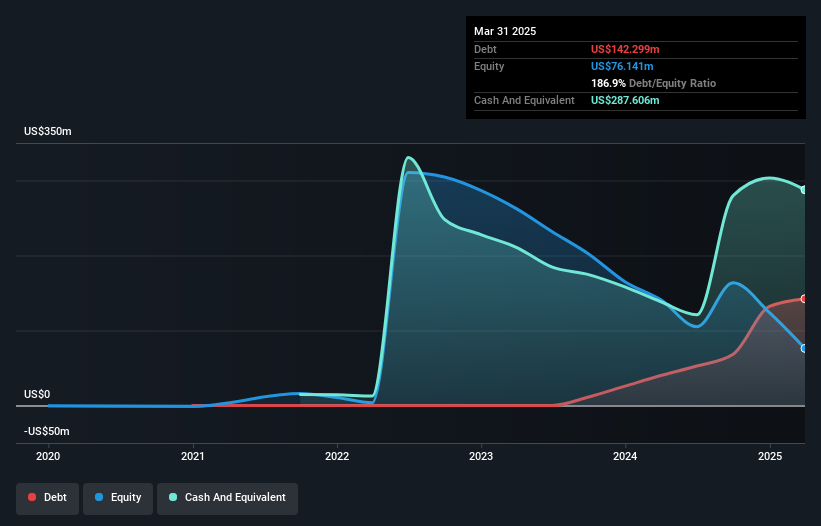This screenshot has height=526, width=821.
Task: Click the Equity row label in tooltip
Action: click(x=489, y=66)
